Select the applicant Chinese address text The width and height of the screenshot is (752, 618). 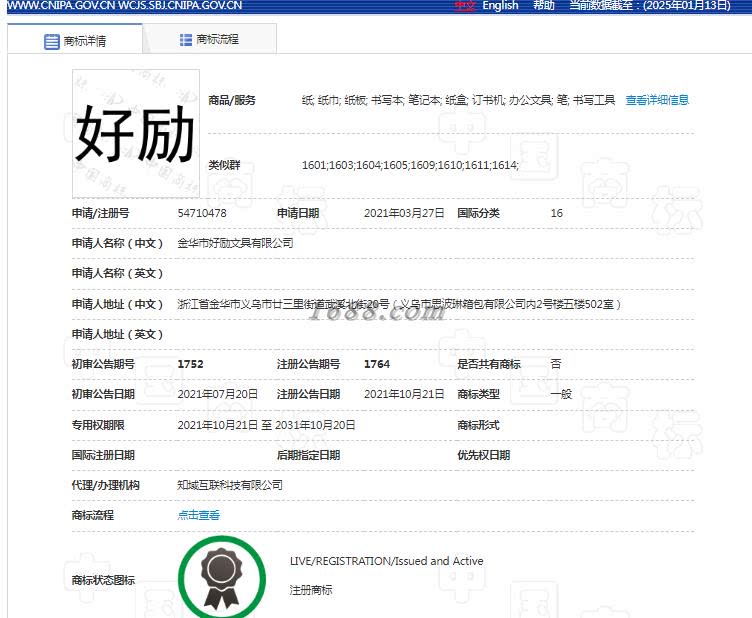click(399, 304)
